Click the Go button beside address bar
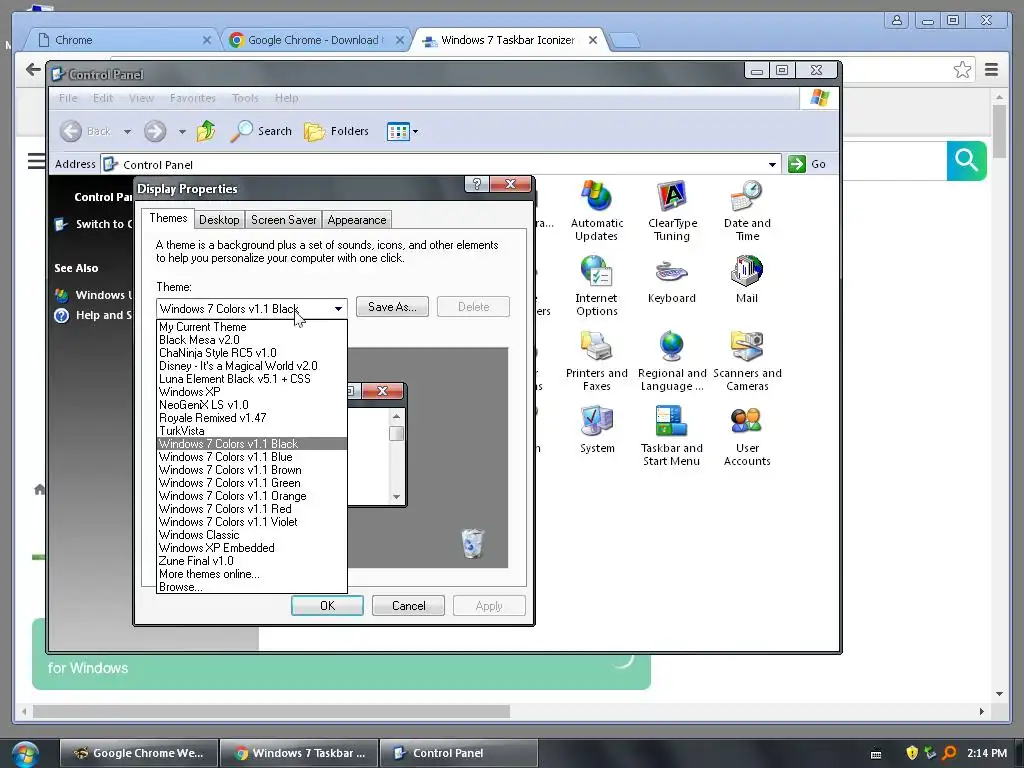The width and height of the screenshot is (1024, 768). point(807,164)
